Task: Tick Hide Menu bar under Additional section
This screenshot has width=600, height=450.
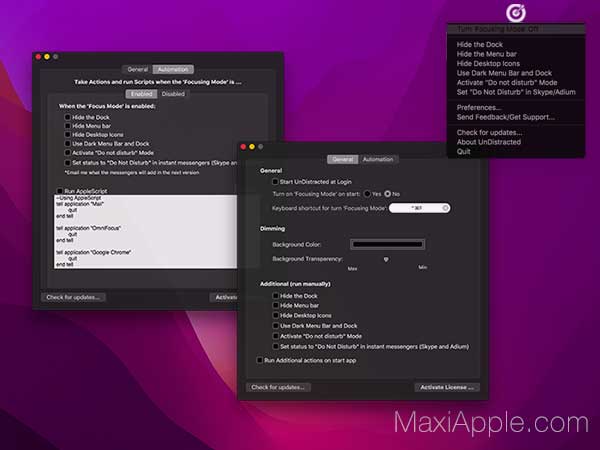Action: click(x=276, y=305)
